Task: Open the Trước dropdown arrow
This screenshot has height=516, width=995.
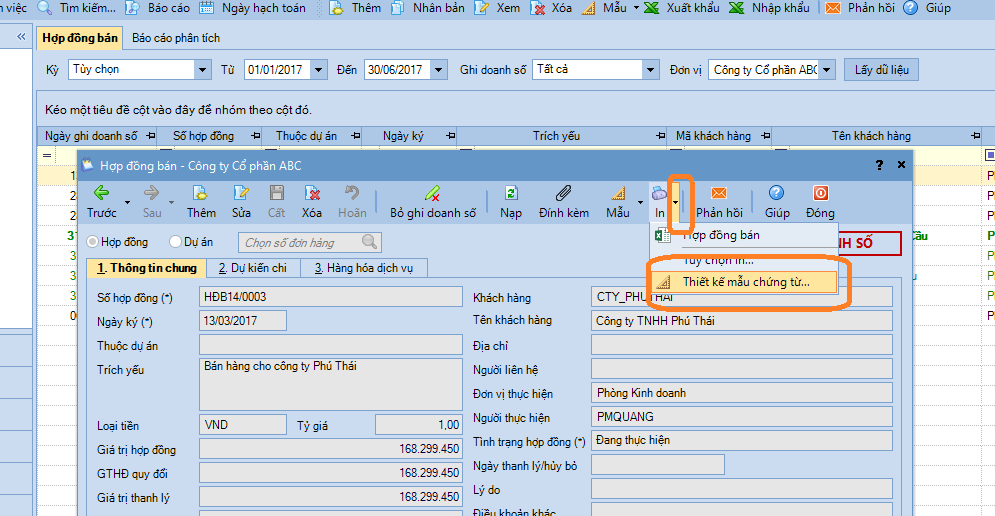Action: pos(127,202)
